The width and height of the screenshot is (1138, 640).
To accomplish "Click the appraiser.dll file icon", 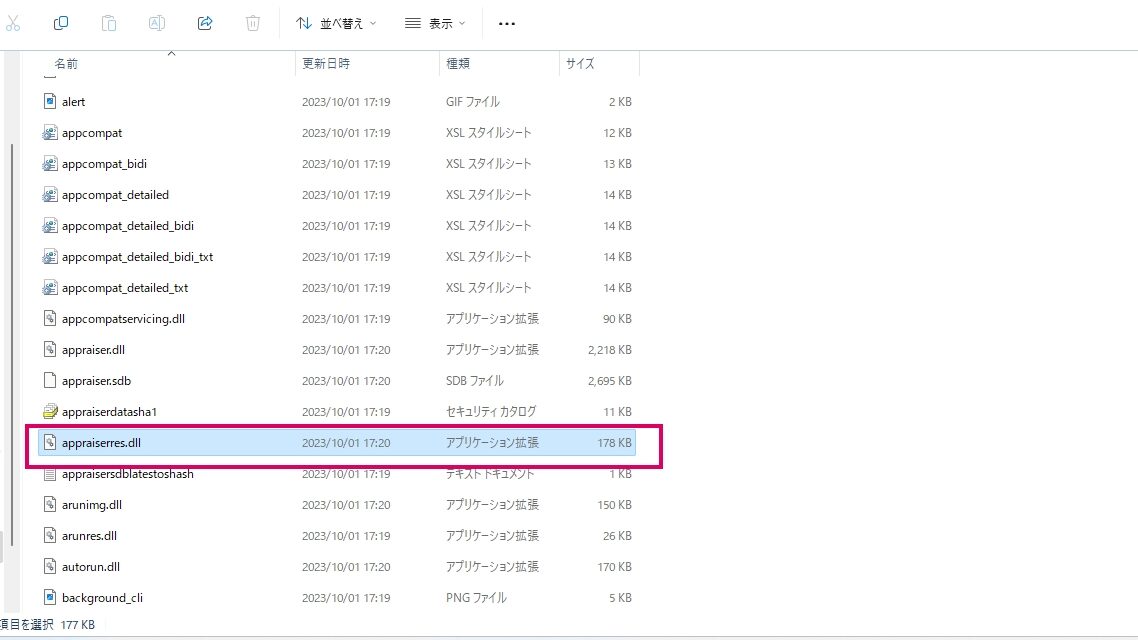I will click(49, 350).
